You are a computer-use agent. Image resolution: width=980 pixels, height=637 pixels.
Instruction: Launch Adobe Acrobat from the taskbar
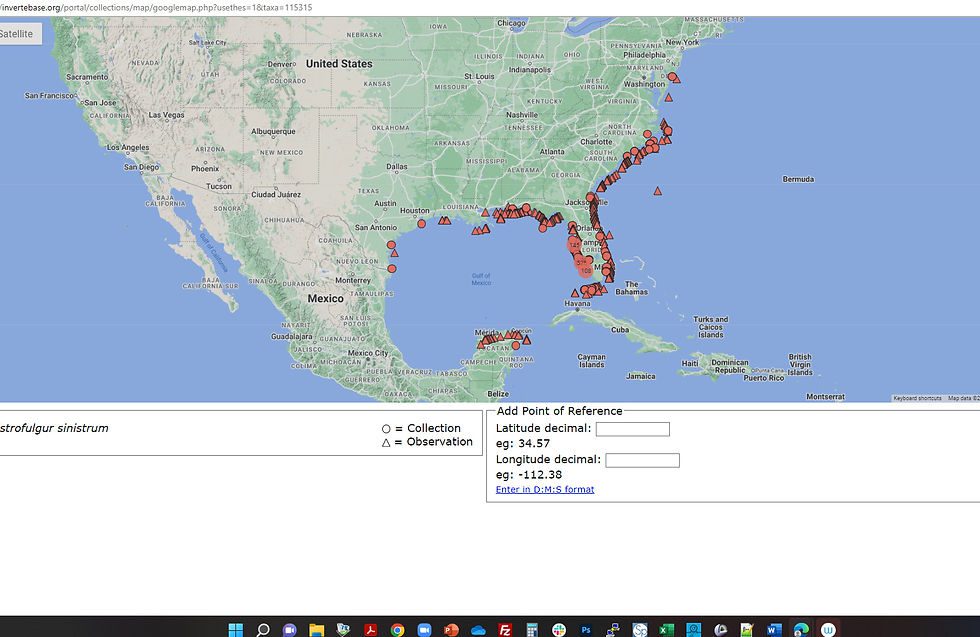tap(370, 629)
